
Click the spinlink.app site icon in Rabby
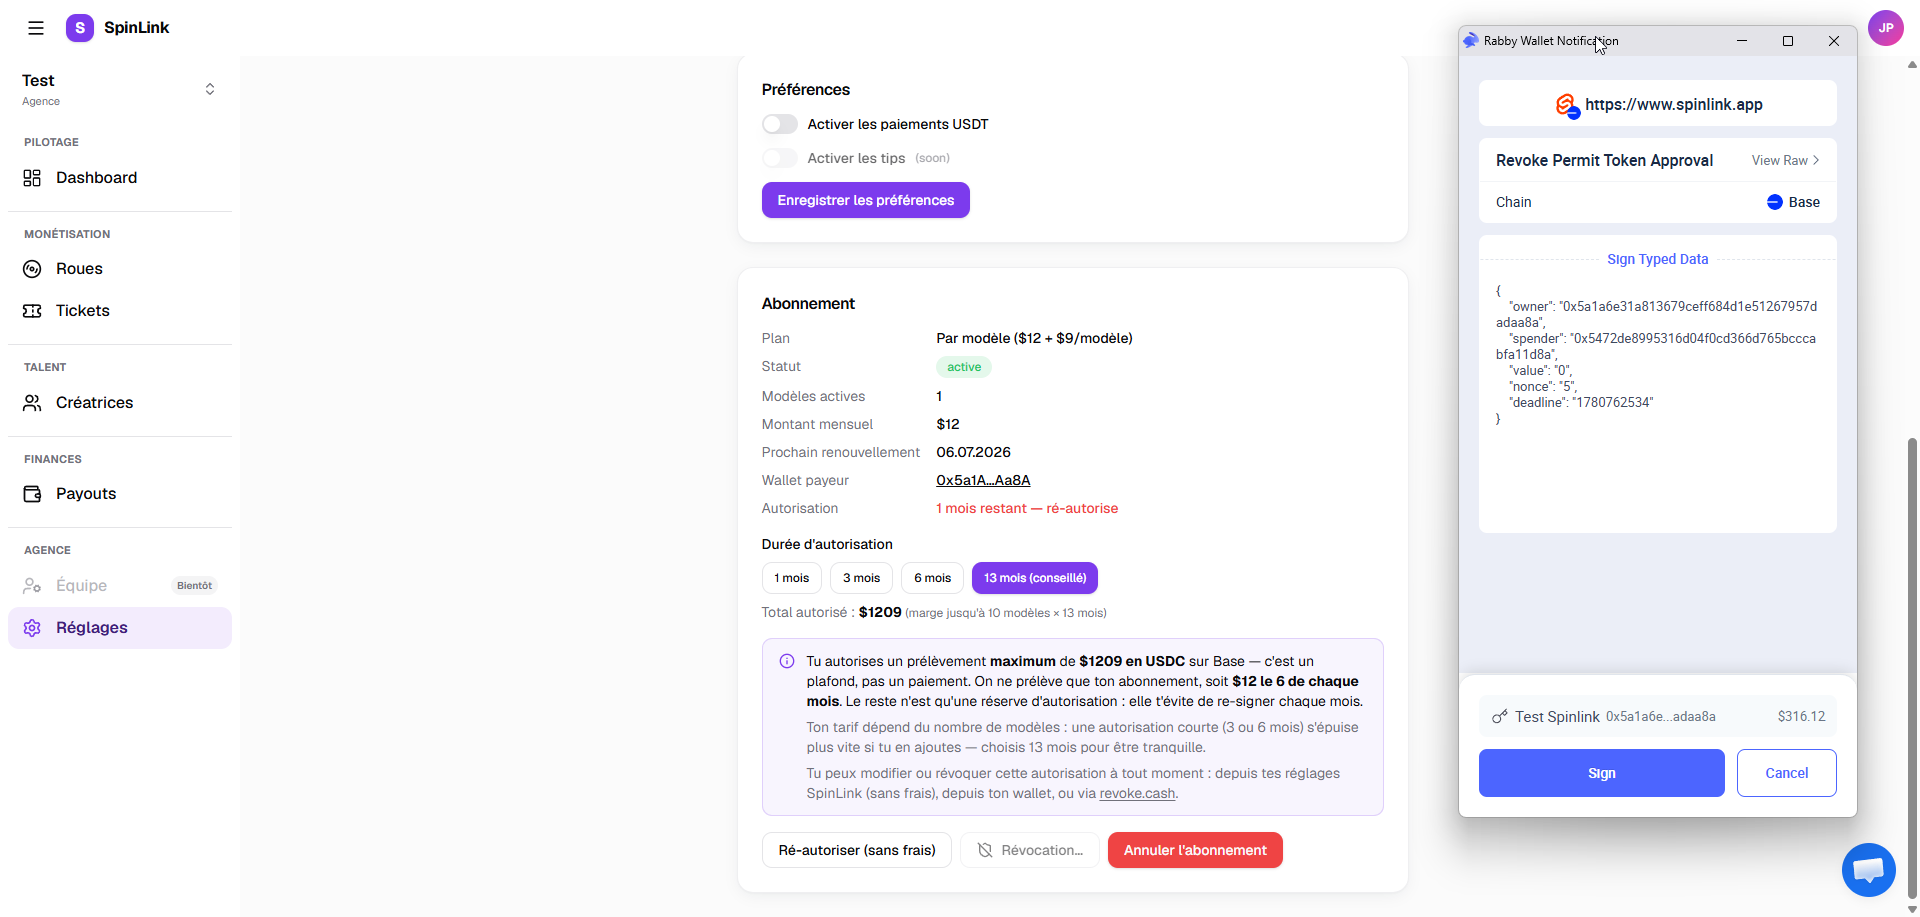point(1566,105)
